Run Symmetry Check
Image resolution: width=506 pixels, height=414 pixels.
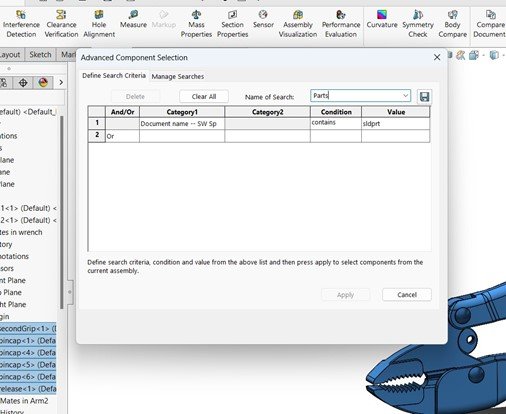click(x=418, y=24)
